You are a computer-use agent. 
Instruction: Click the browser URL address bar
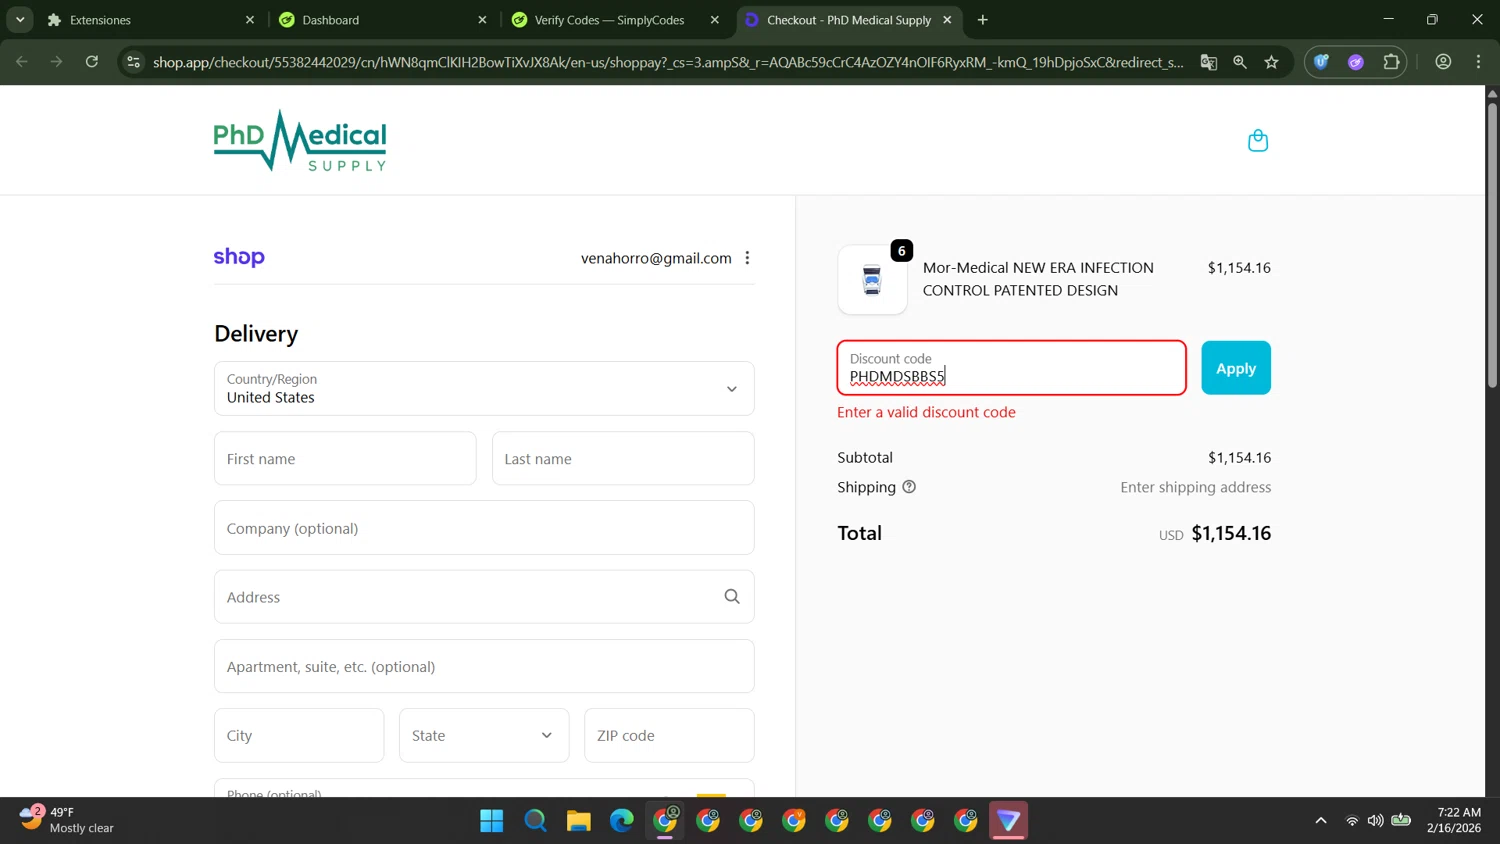pos(668,62)
